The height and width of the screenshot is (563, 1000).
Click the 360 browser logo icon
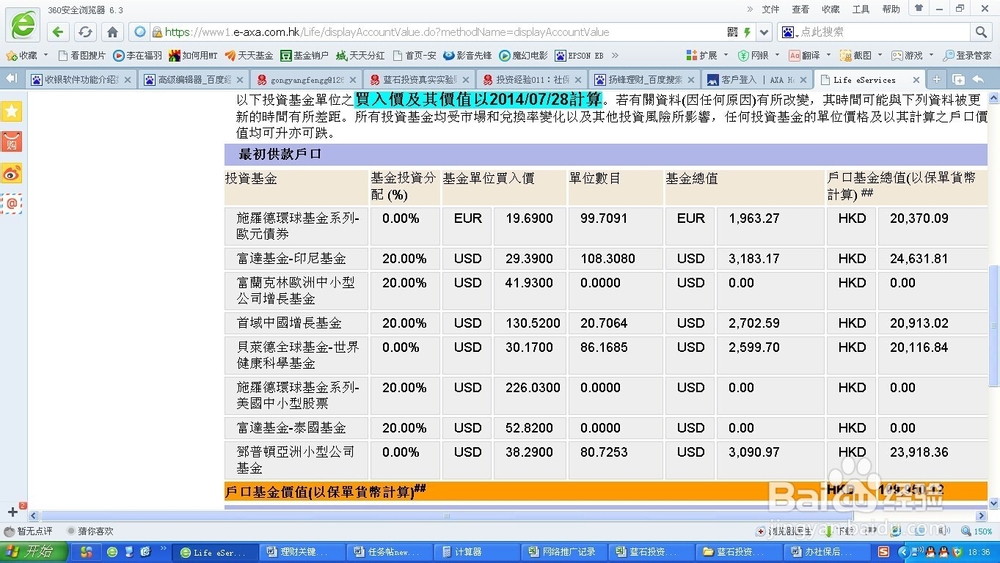pyautogui.click(x=24, y=25)
